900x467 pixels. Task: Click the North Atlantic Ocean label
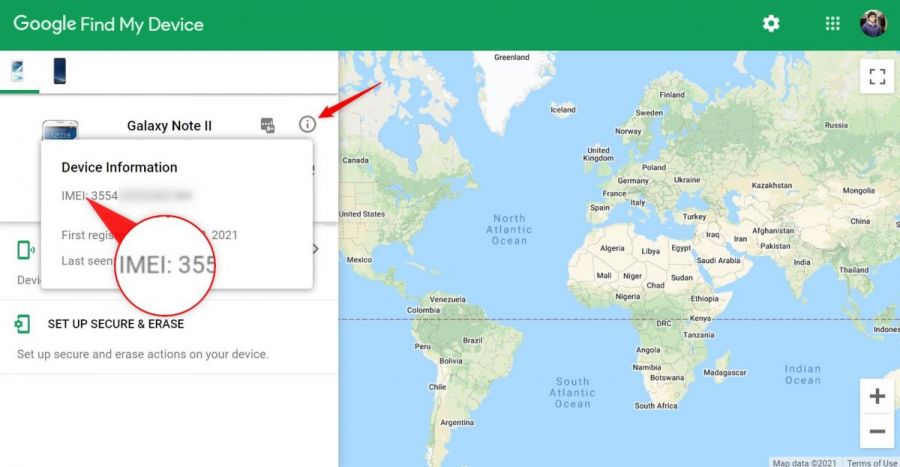pyautogui.click(x=509, y=229)
